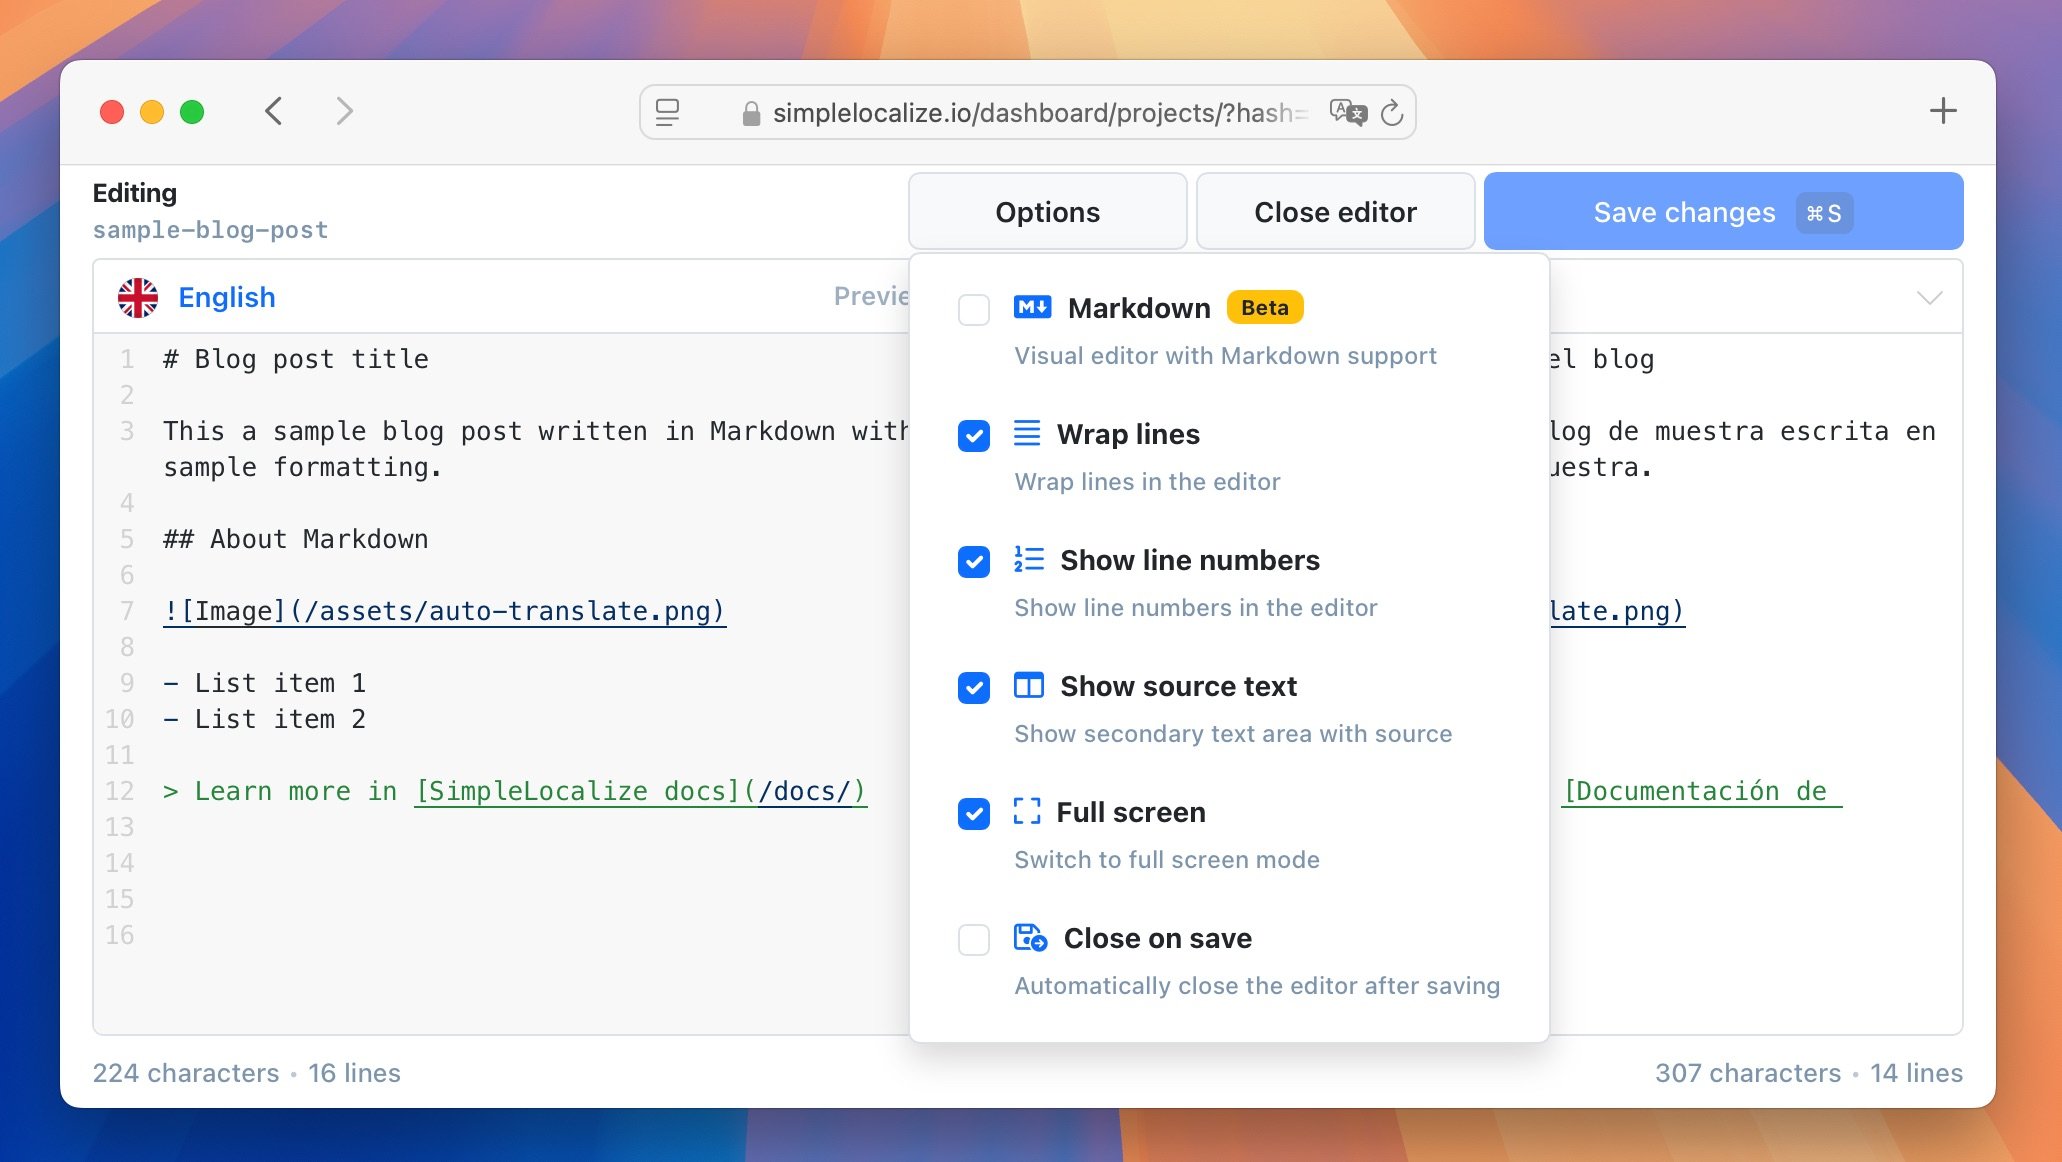Click '14 lines' count in footer
Screen dimensions: 2062x1162
(1916, 1073)
